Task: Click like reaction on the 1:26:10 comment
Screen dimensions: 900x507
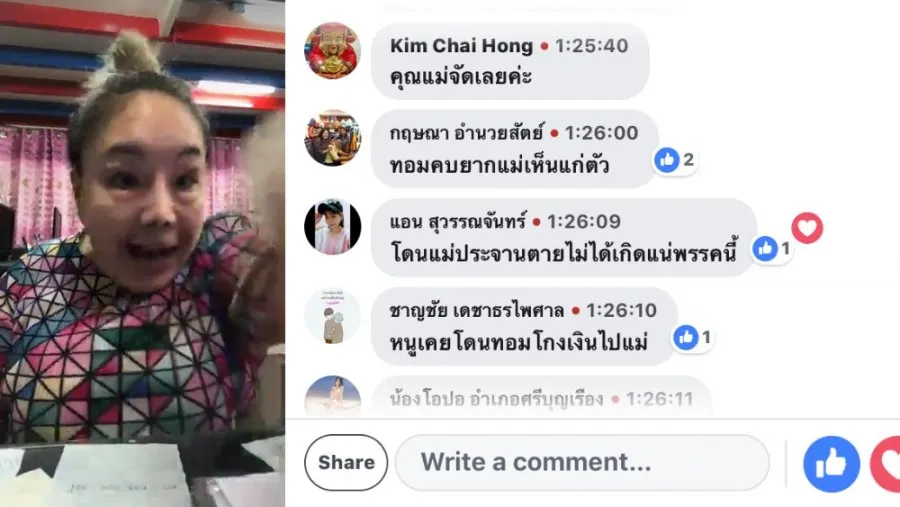Action: (693, 338)
